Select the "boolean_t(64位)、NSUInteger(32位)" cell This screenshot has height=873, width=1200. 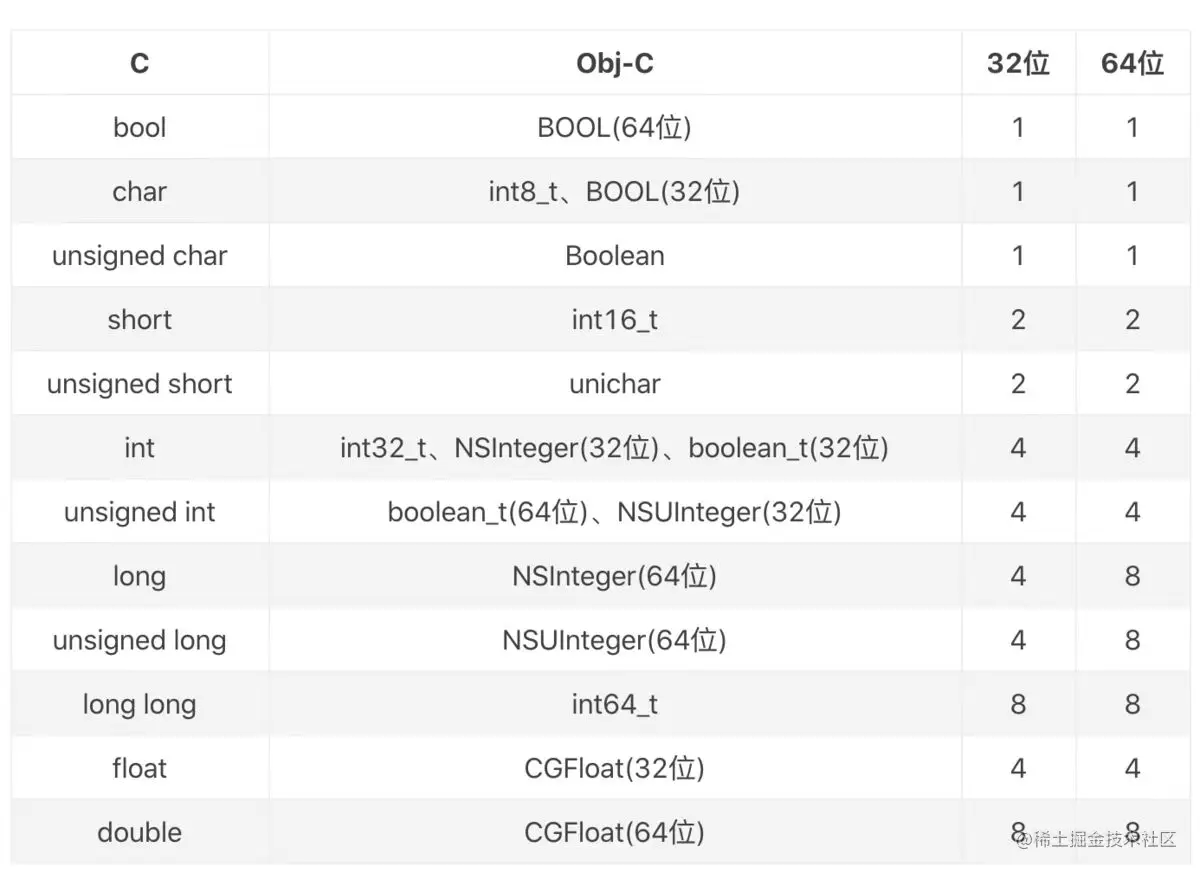tap(614, 512)
